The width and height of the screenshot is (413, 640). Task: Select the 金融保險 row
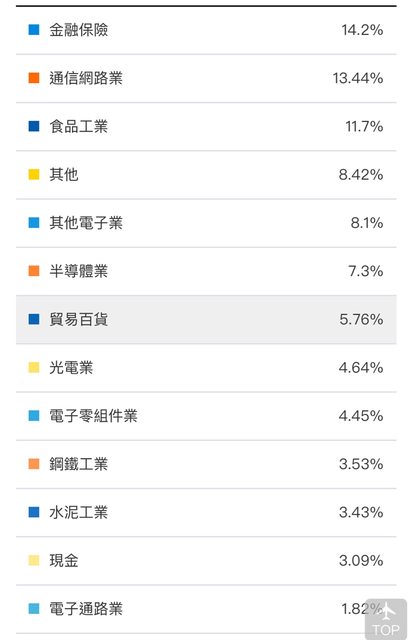[x=206, y=30]
